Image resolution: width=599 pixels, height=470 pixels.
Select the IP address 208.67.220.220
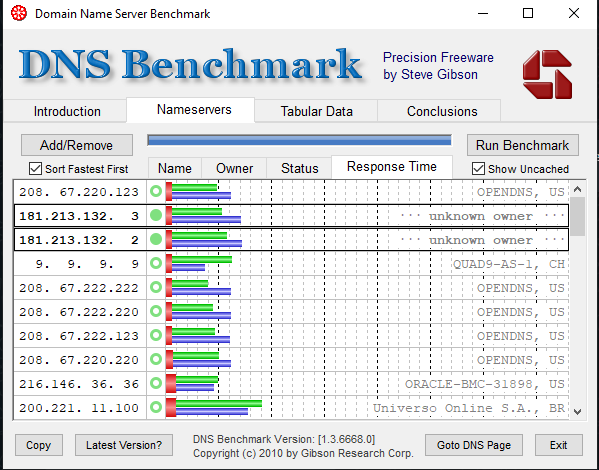pos(79,360)
